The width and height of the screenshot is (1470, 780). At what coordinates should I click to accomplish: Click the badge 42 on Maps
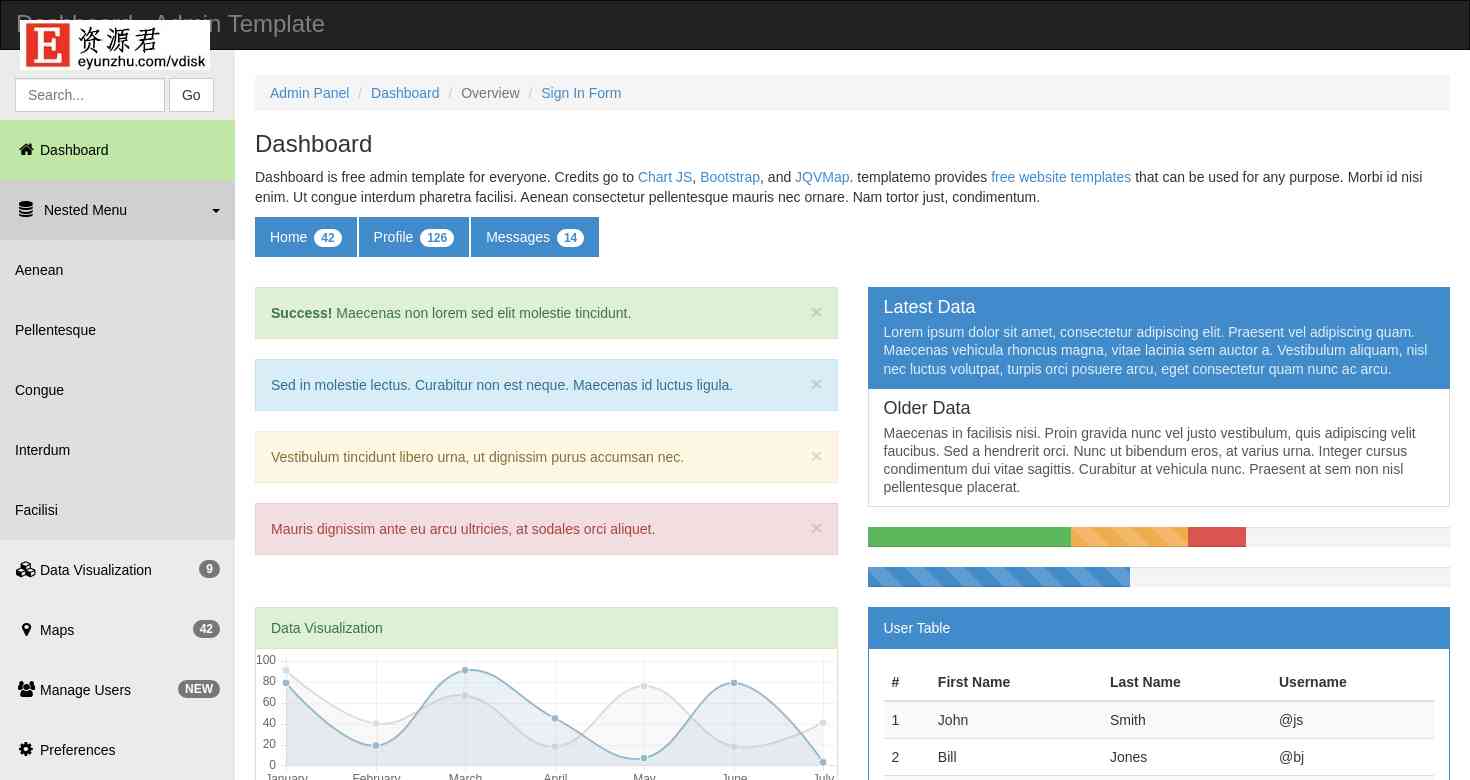click(206, 629)
